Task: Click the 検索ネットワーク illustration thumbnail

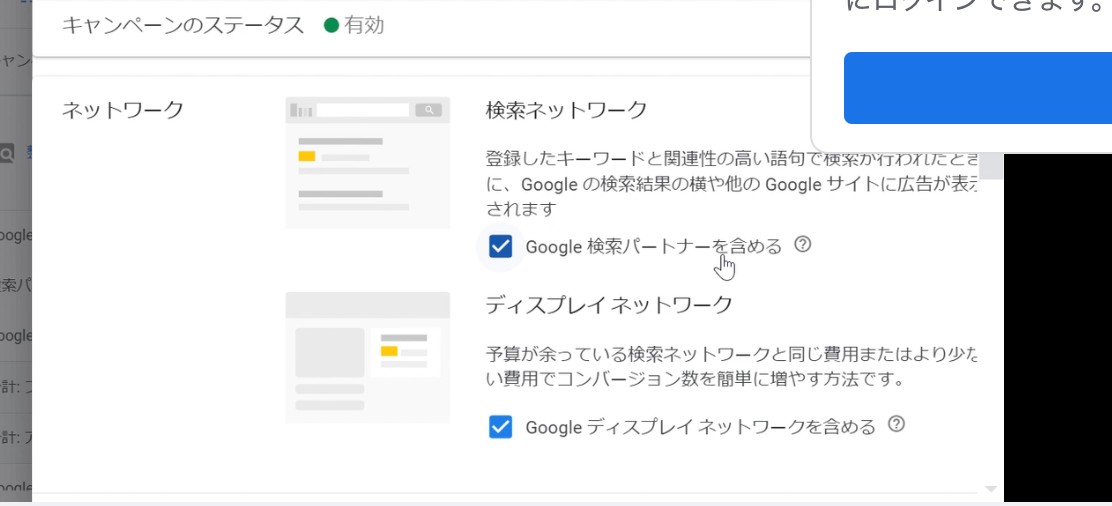Action: [367, 163]
